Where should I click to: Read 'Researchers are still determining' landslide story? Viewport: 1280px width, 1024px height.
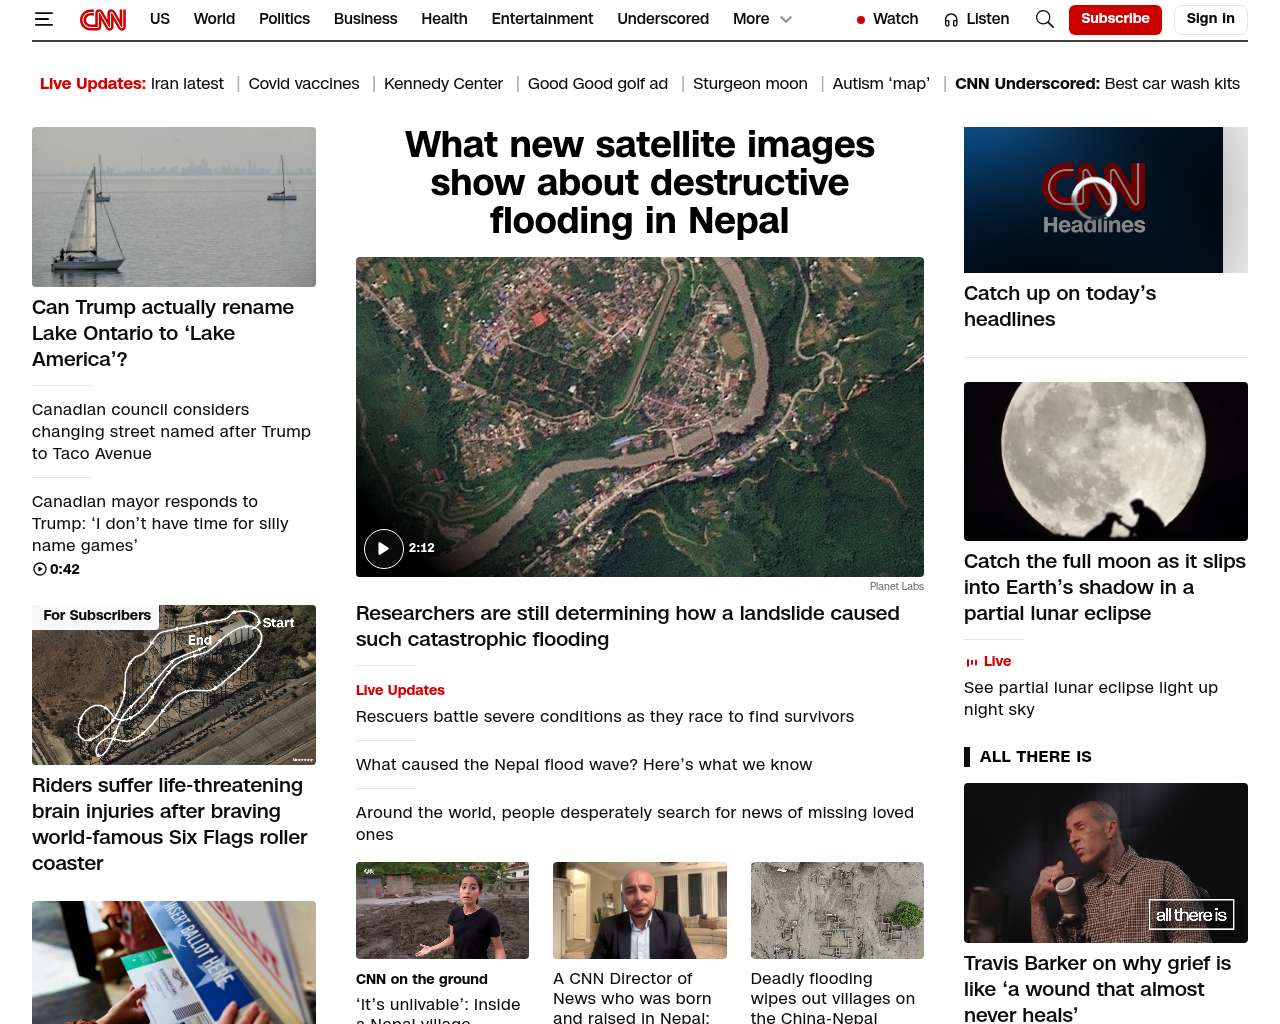pos(628,626)
